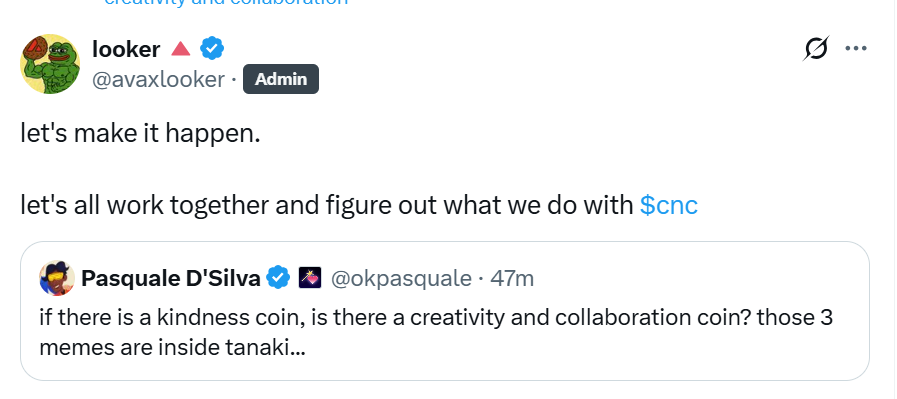Click the "let's all work together" sentence
This screenshot has height=399, width=897.
359,205
